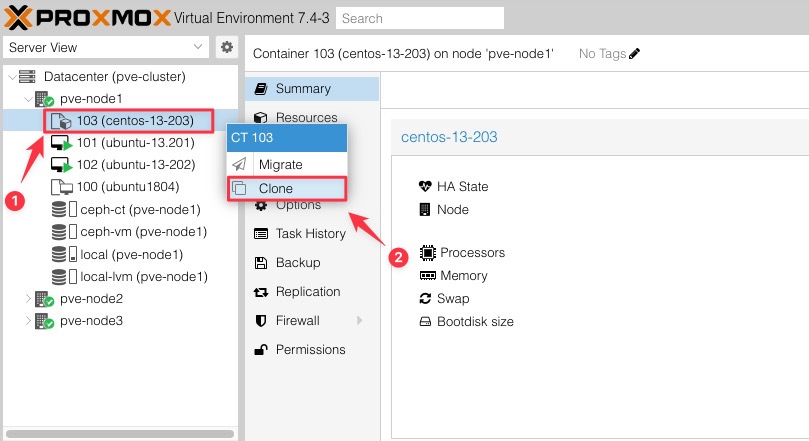Viewport: 809px width, 441px height.
Task: Click the Clone copy icon in context menu
Action: click(239, 188)
